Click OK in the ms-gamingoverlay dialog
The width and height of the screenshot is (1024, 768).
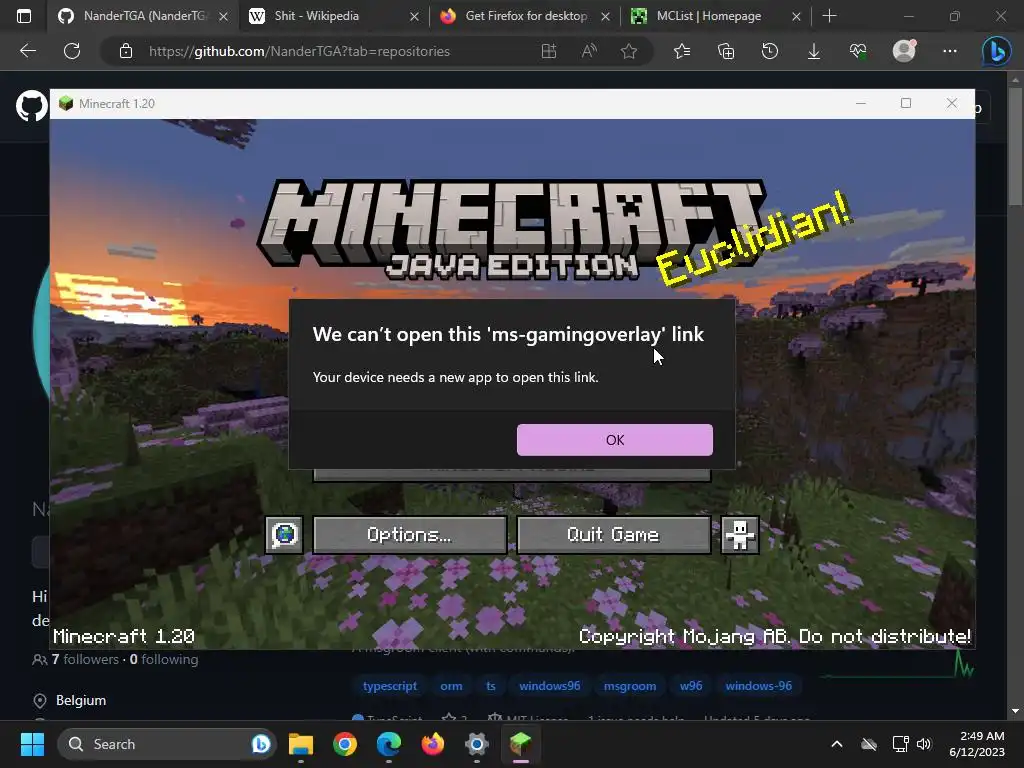click(615, 440)
